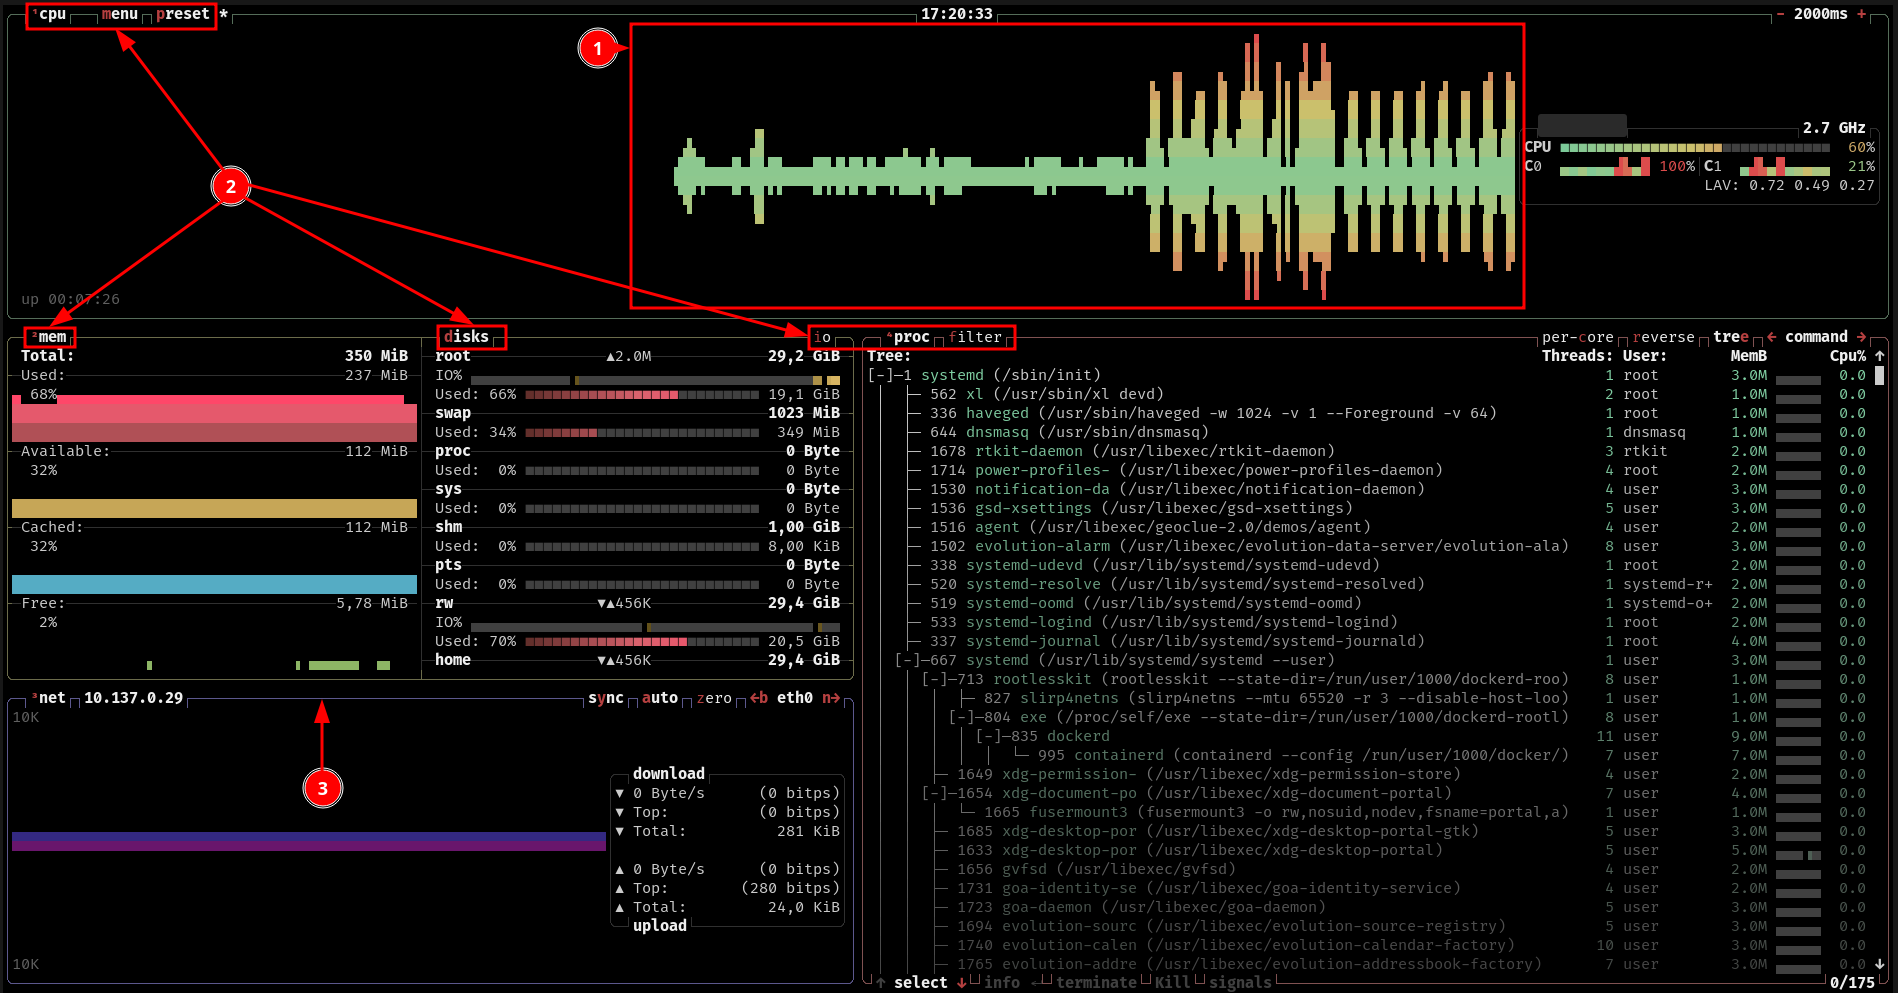Toggle the proc box label
This screenshot has width=1898, height=993.
pos(911,337)
